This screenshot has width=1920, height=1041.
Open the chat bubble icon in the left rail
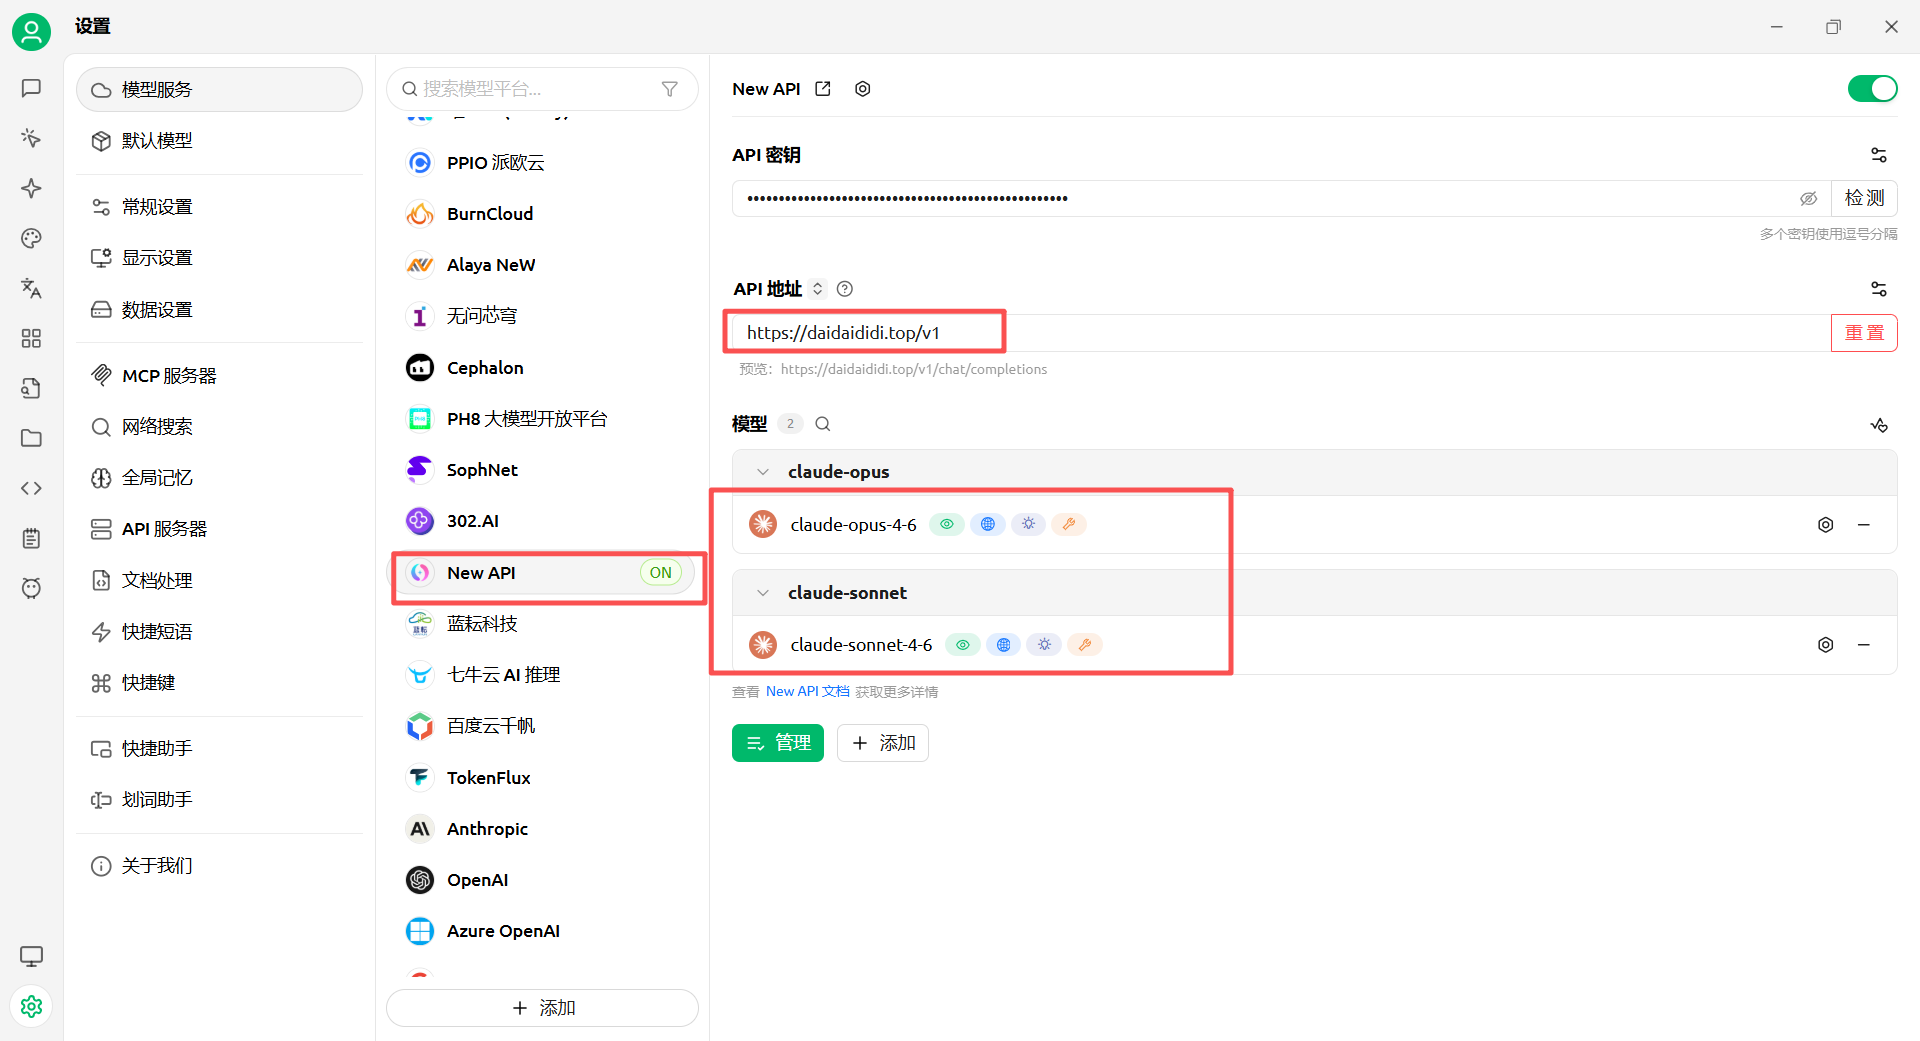(x=31, y=88)
